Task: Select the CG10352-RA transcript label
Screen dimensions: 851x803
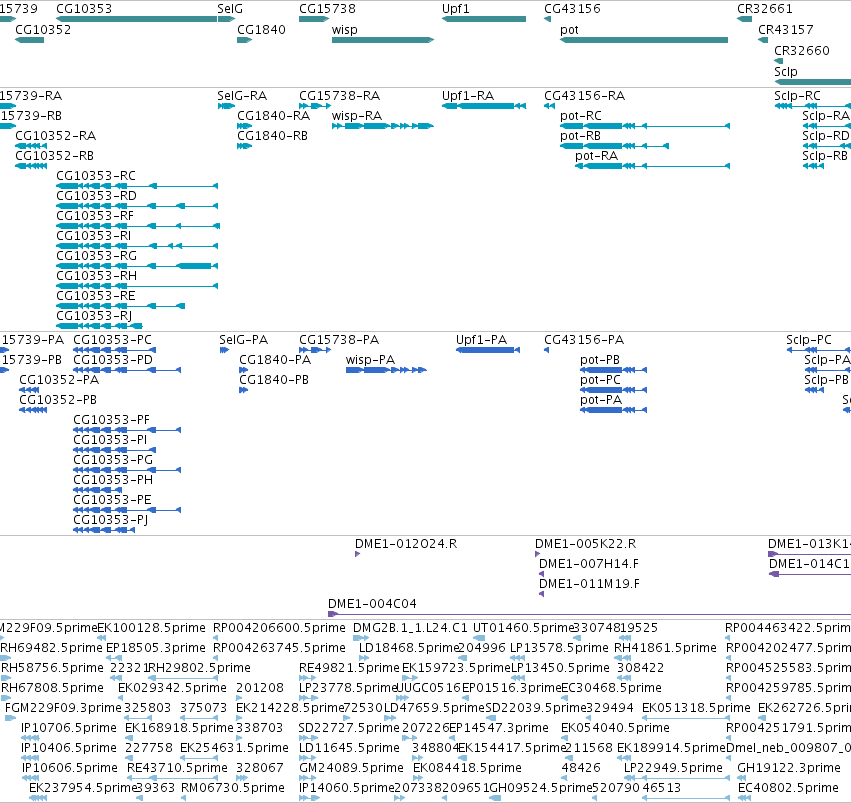Action: coord(55,136)
